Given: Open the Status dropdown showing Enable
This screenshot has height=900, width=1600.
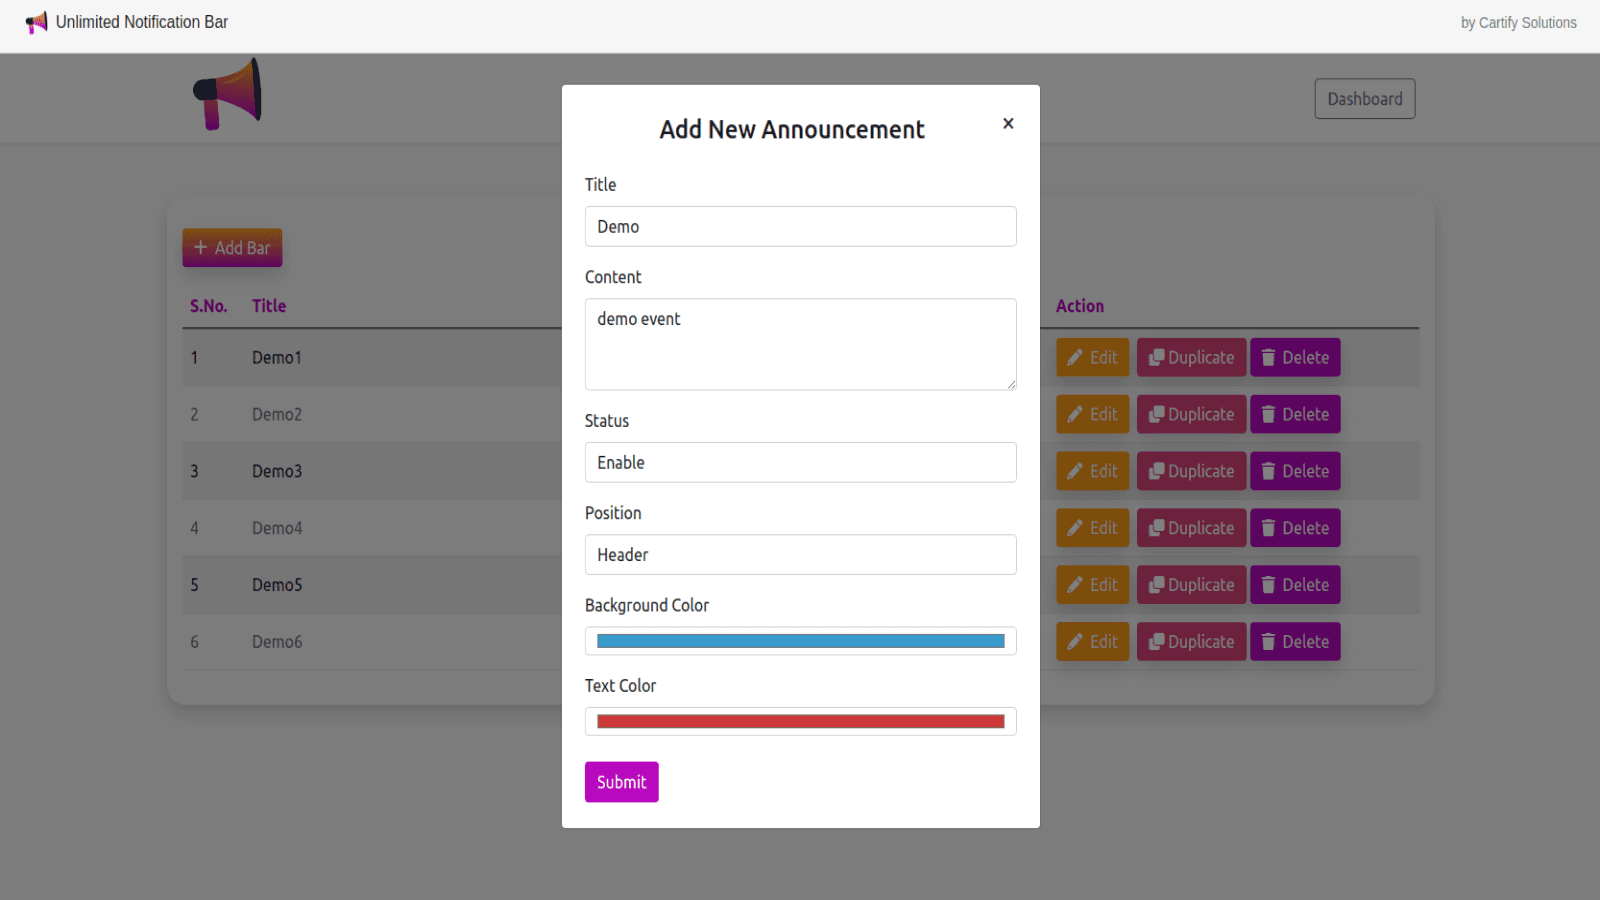Looking at the screenshot, I should click(800, 462).
